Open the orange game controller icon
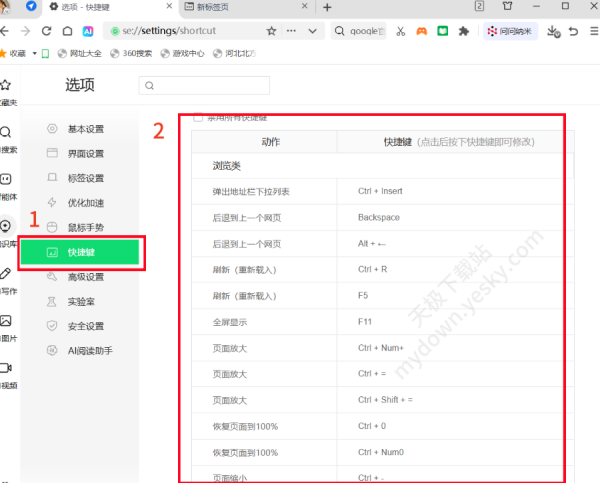Image resolution: width=600 pixels, height=483 pixels. [x=421, y=31]
